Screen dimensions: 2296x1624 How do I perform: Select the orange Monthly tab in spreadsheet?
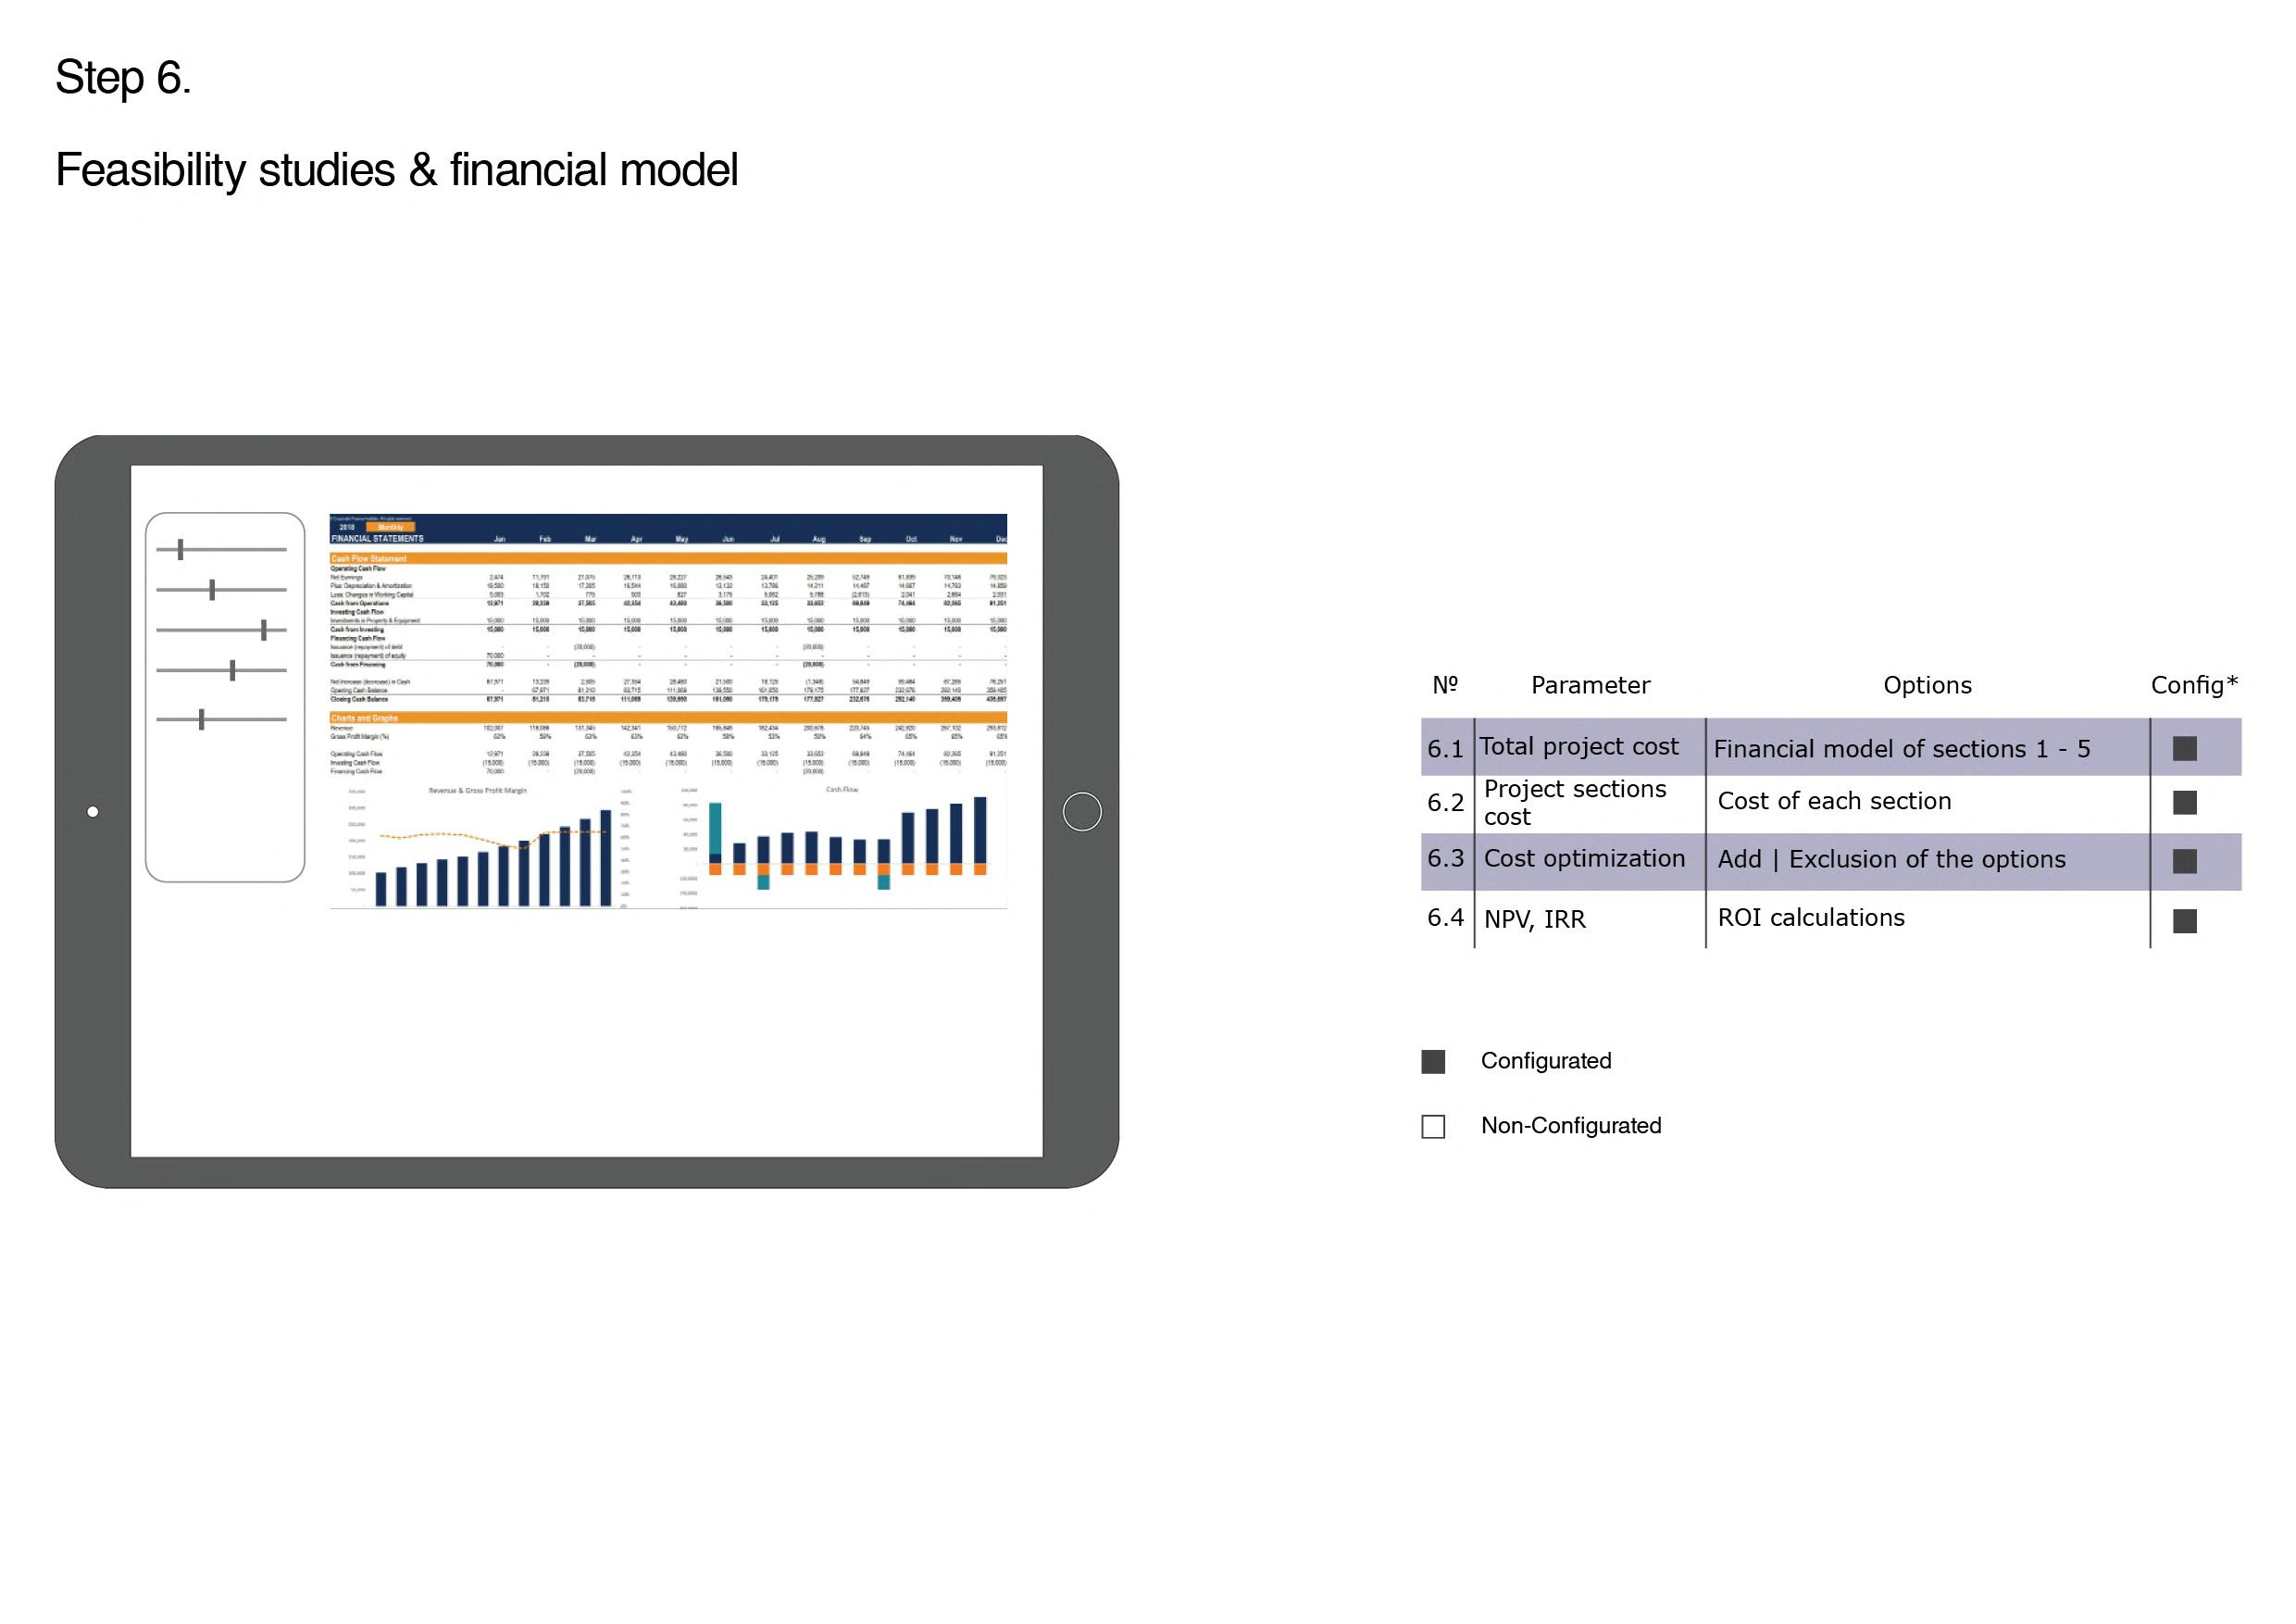[x=391, y=527]
